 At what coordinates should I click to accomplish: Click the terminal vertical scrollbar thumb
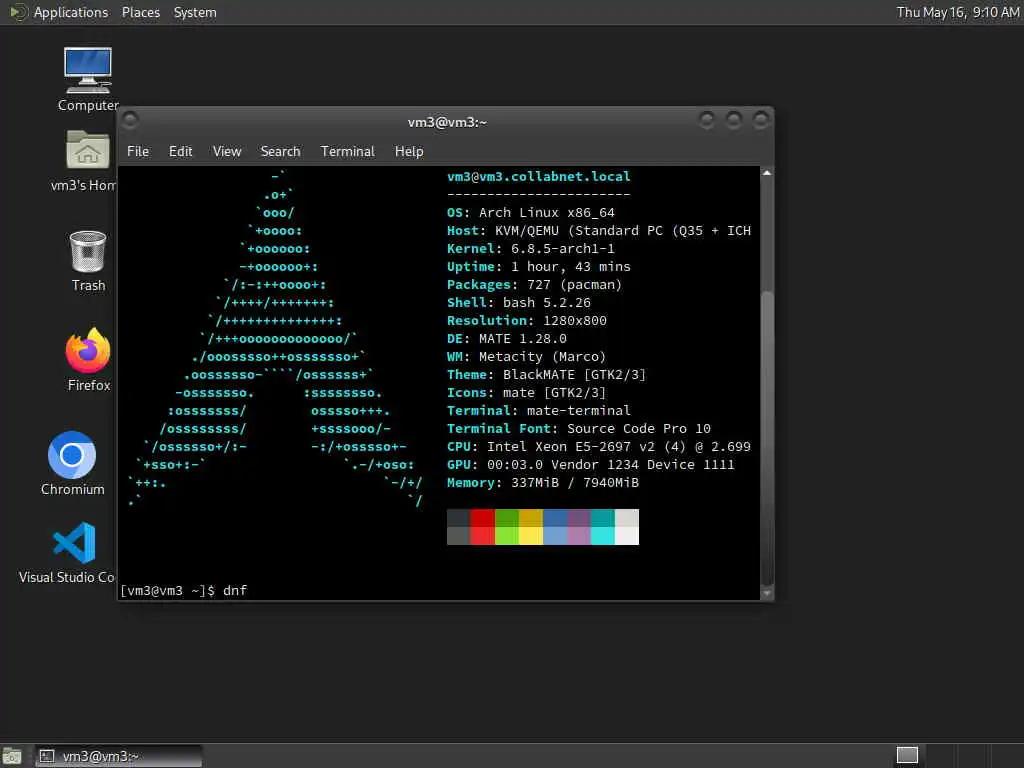click(x=767, y=438)
